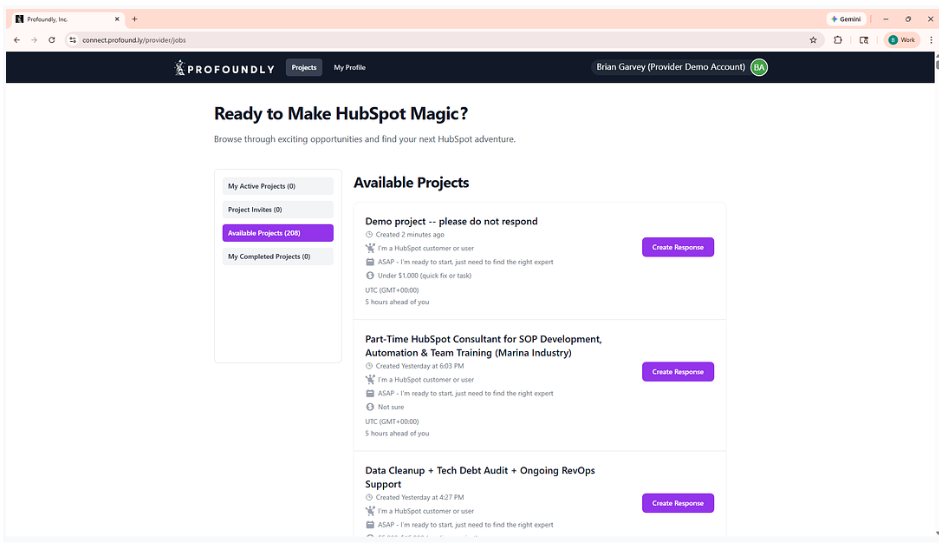The image size is (939, 547).
Task: Select Project Invites (0)
Action: pos(278,210)
